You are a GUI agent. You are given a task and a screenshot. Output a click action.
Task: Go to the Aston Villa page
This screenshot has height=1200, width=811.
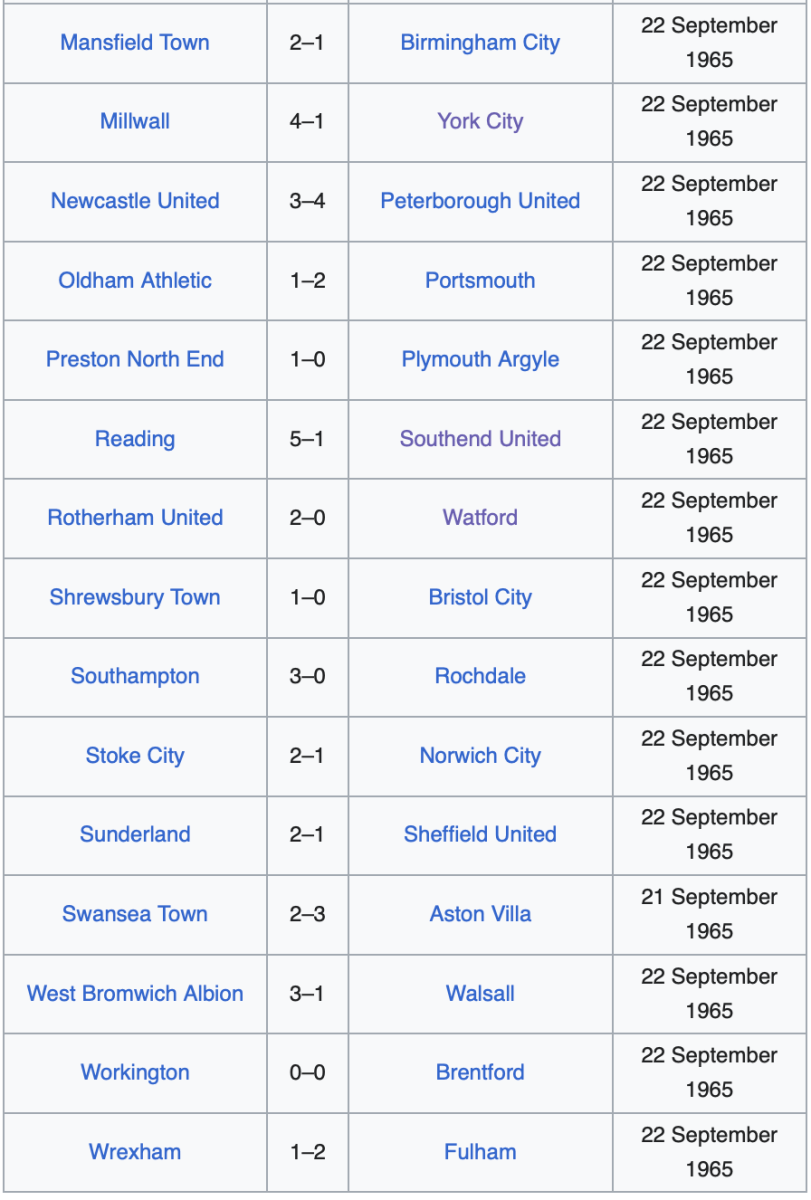coord(480,914)
